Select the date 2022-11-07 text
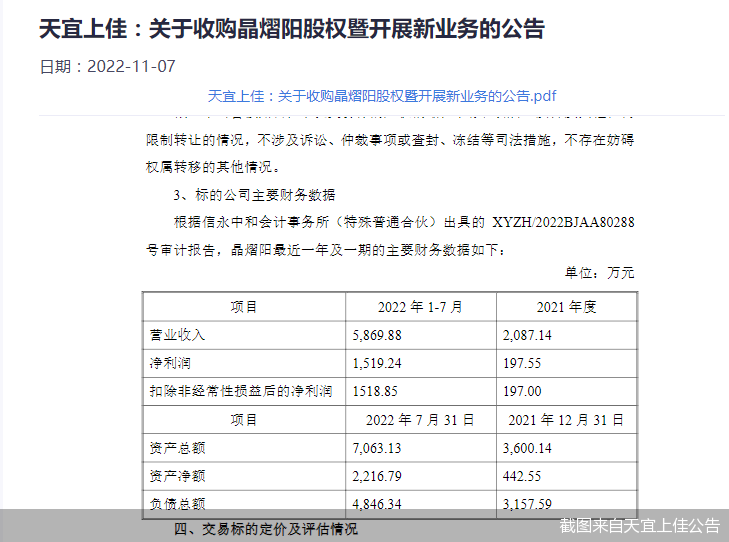This screenshot has width=729, height=542. click(x=131, y=66)
